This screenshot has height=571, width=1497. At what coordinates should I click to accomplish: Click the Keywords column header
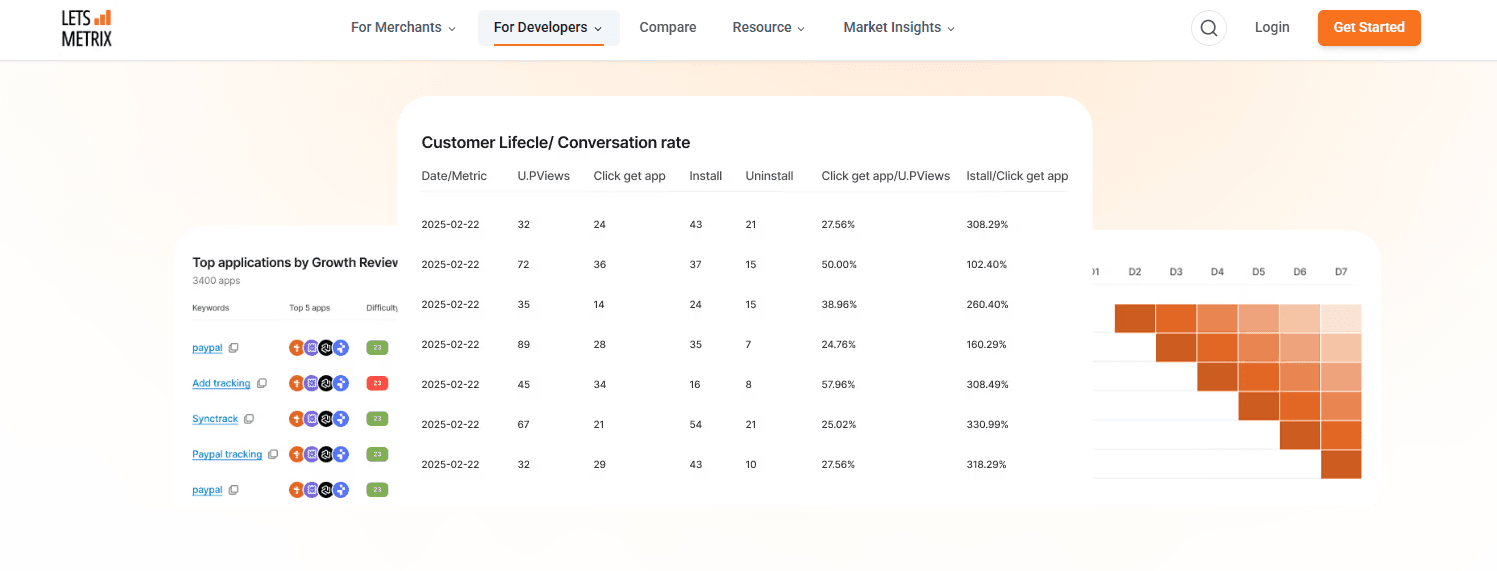210,308
